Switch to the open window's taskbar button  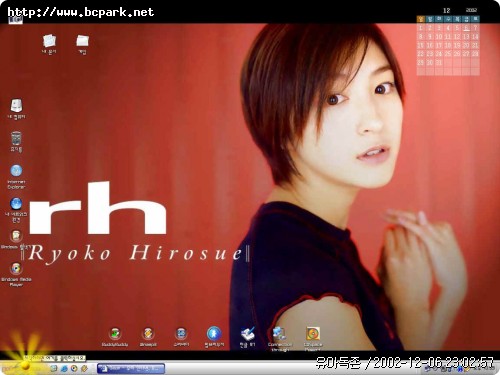(x=131, y=368)
